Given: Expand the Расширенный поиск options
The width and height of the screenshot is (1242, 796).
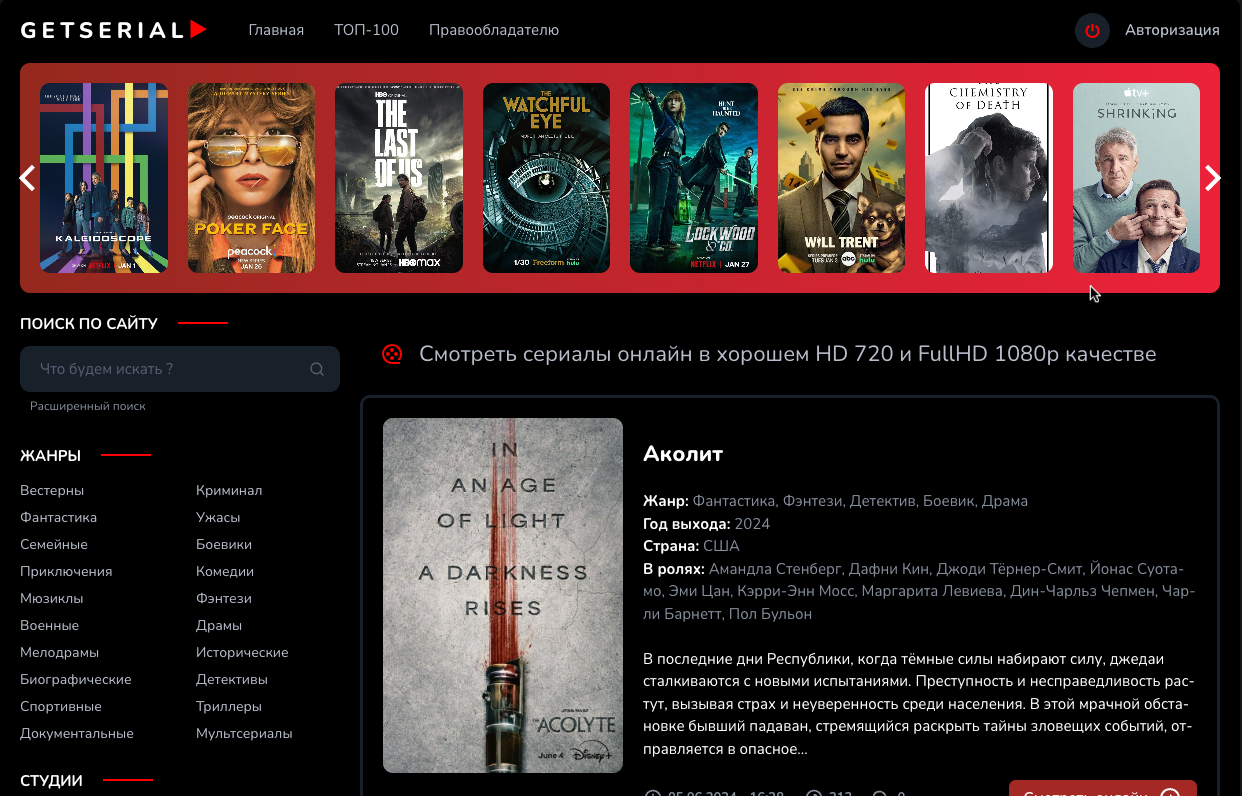Looking at the screenshot, I should tap(89, 406).
